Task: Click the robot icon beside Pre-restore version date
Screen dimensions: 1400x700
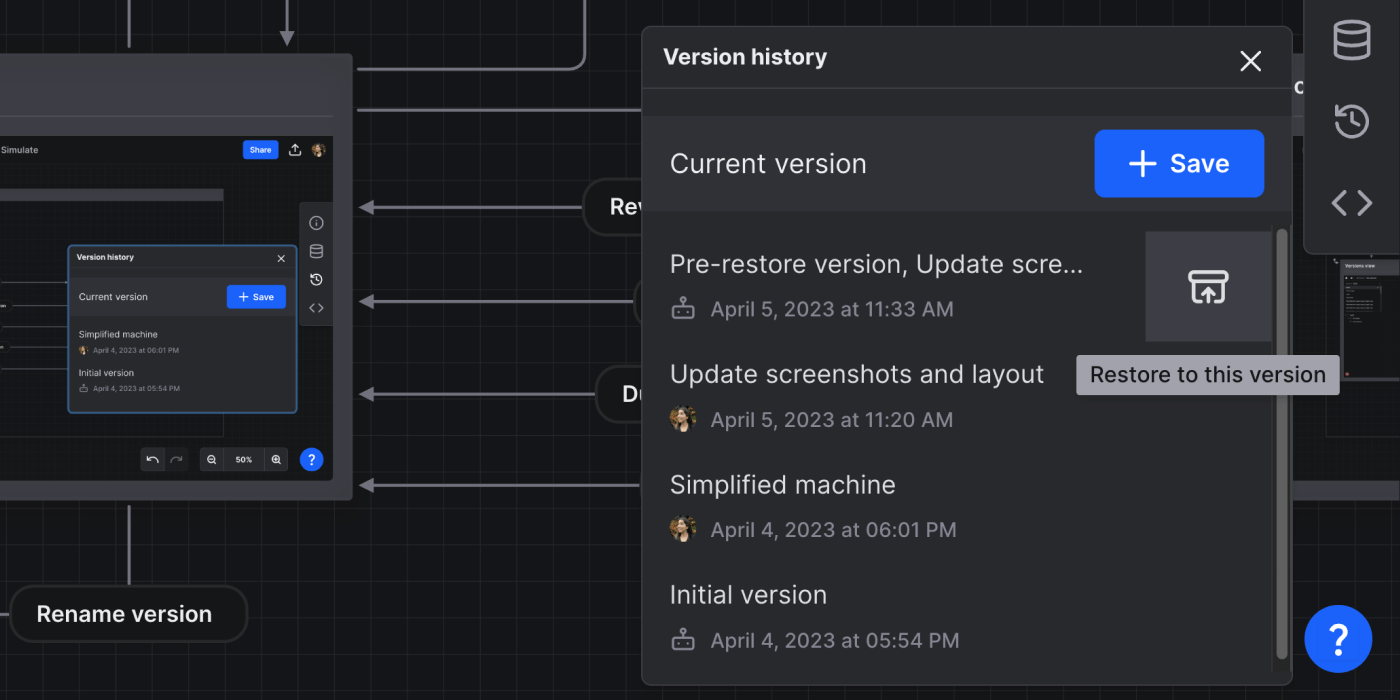Action: 683,309
